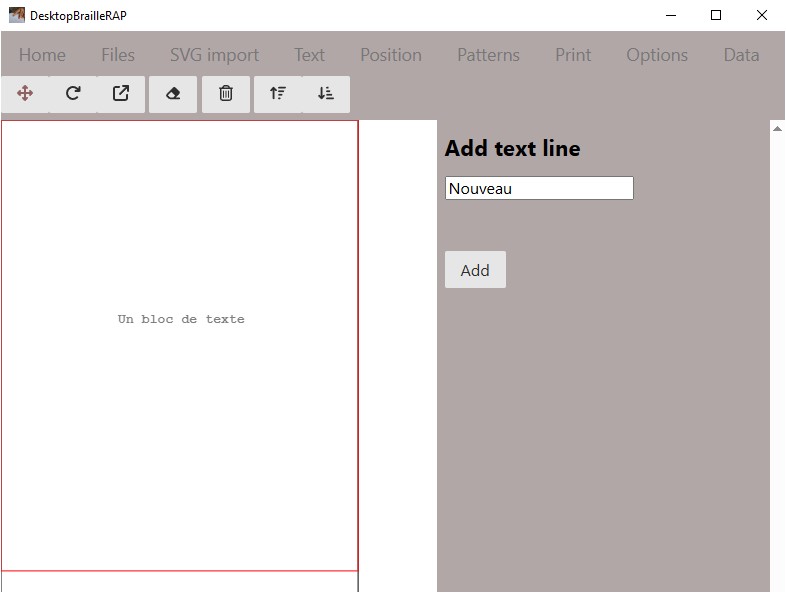
Task: Close the DesktopBrailleRAP window
Action: point(761,15)
